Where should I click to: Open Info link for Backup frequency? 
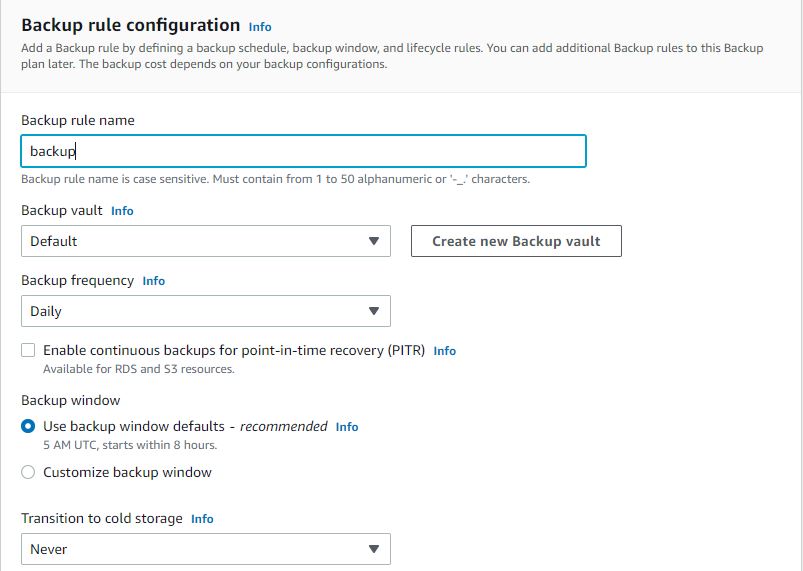point(154,281)
